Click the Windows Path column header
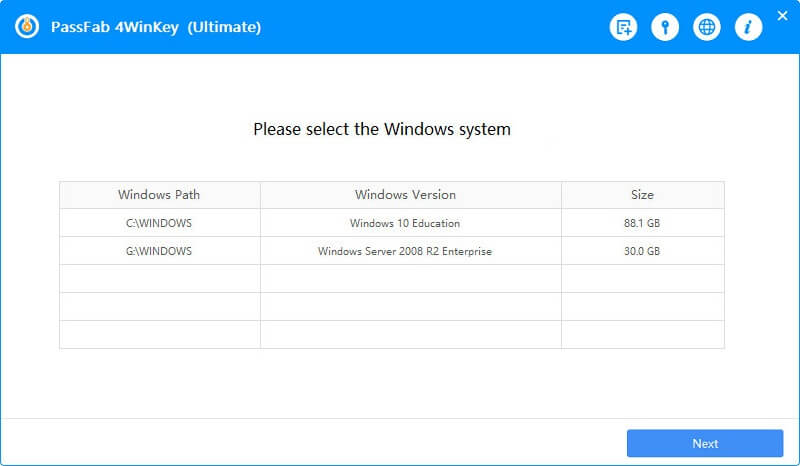This screenshot has height=466, width=800. 160,194
